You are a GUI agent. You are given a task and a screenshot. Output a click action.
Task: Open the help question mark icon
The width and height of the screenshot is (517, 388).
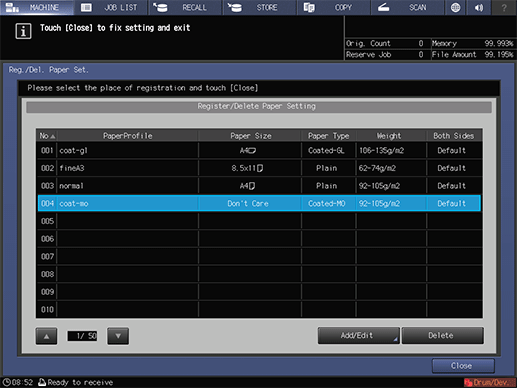pos(504,7)
